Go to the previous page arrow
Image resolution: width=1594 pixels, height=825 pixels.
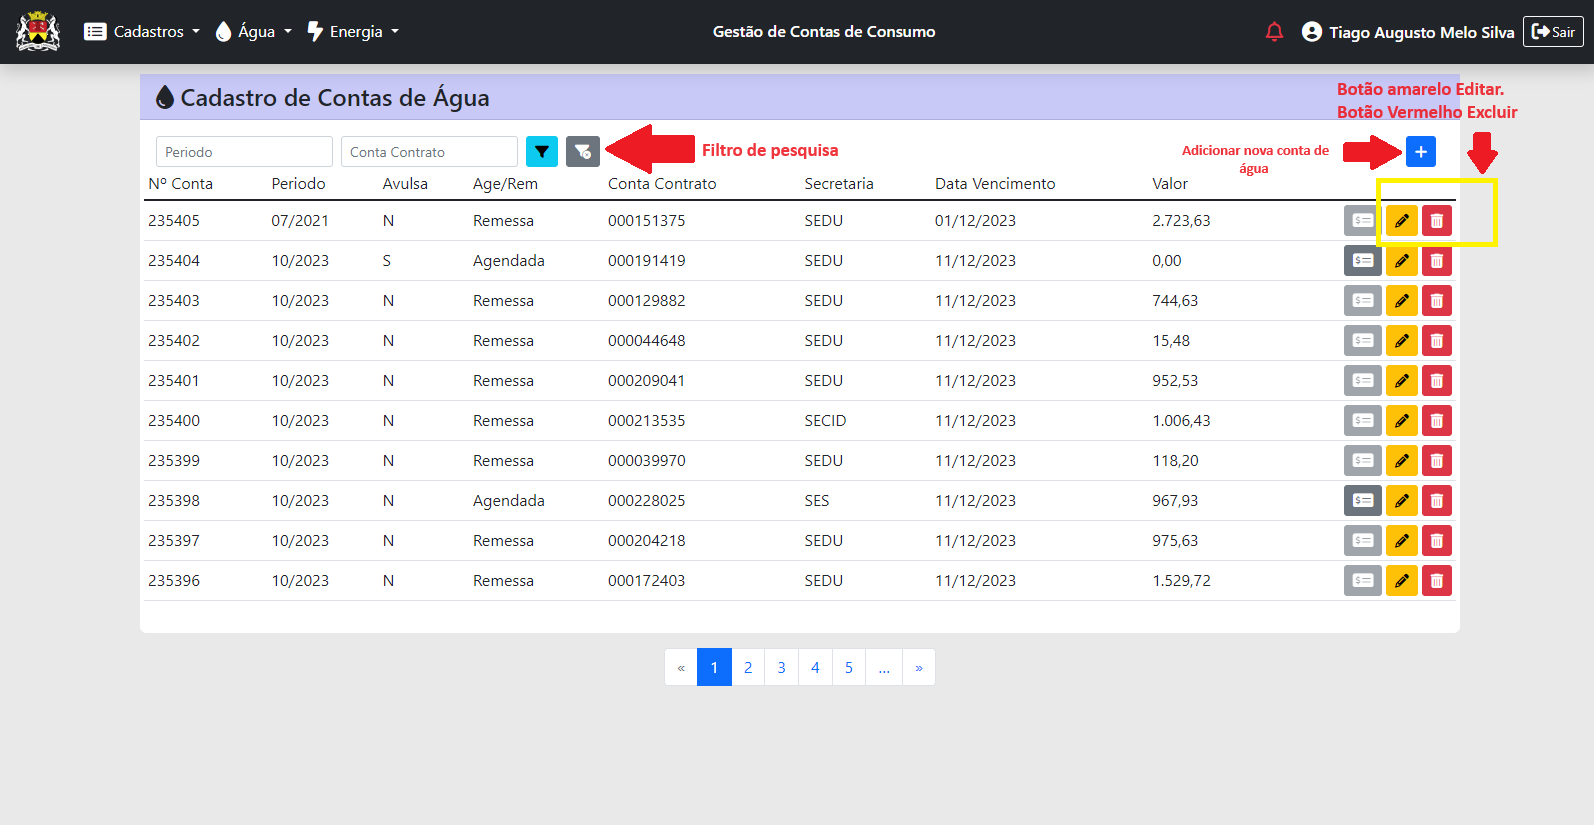pos(681,667)
